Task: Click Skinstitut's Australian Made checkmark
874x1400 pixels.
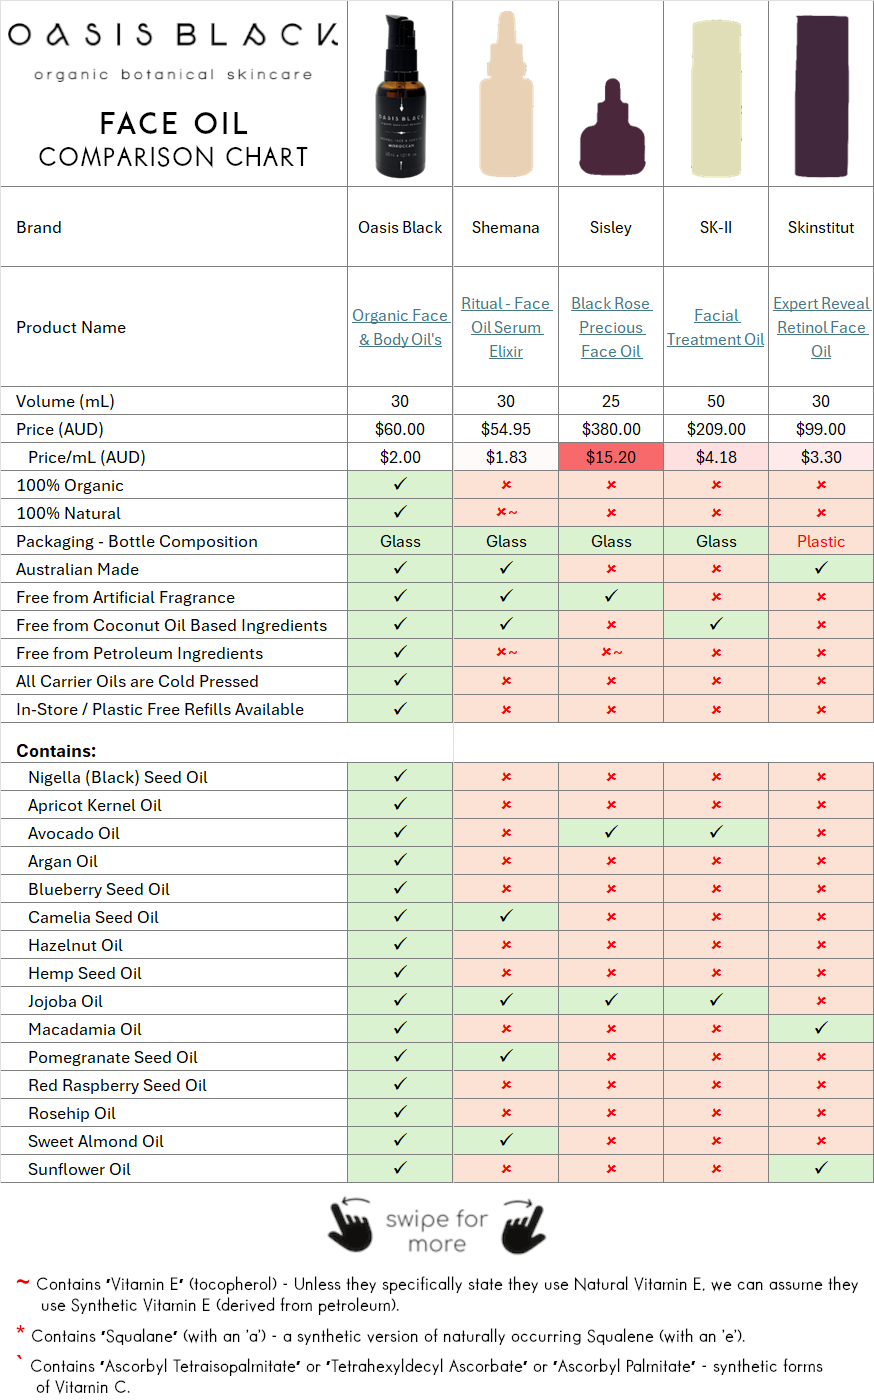Action: [x=821, y=569]
